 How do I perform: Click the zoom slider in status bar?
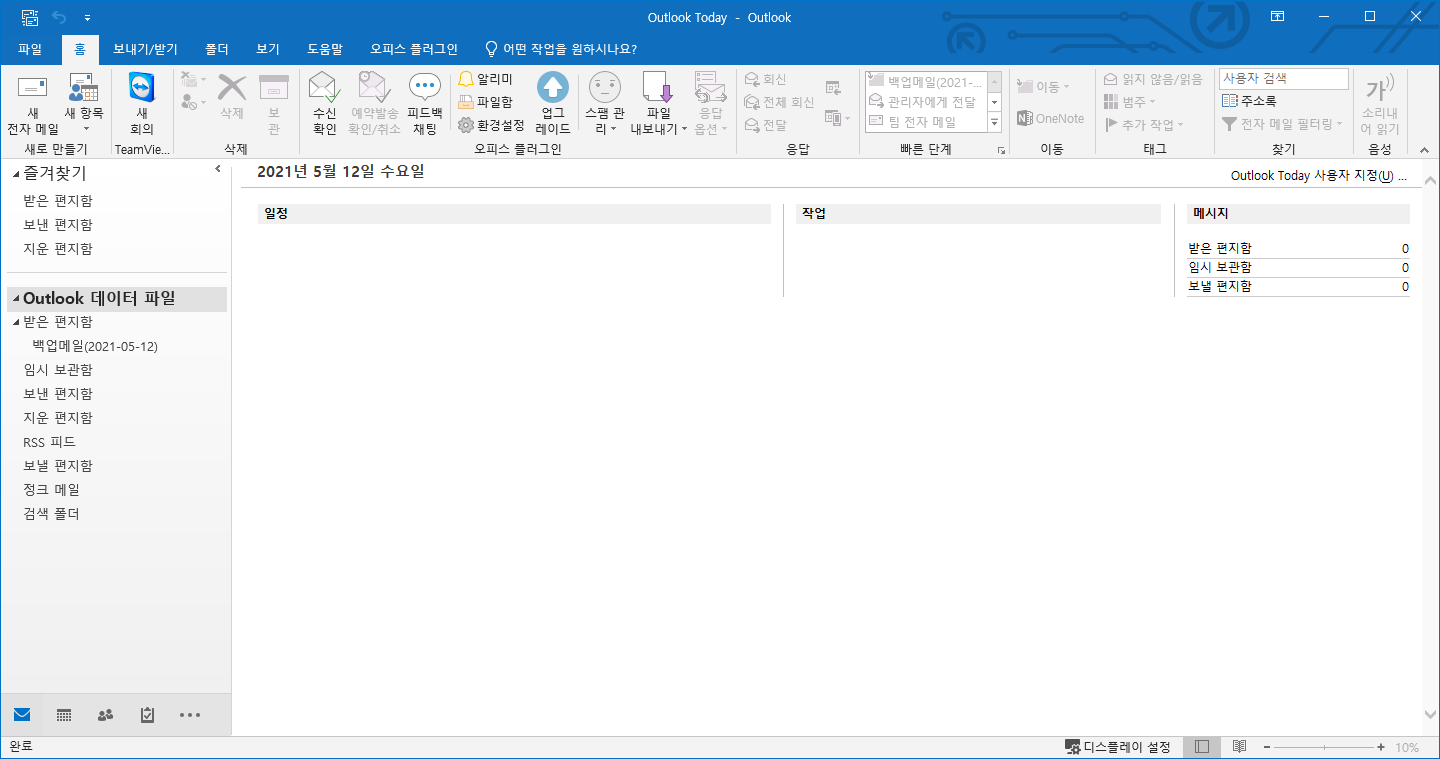tap(1324, 747)
